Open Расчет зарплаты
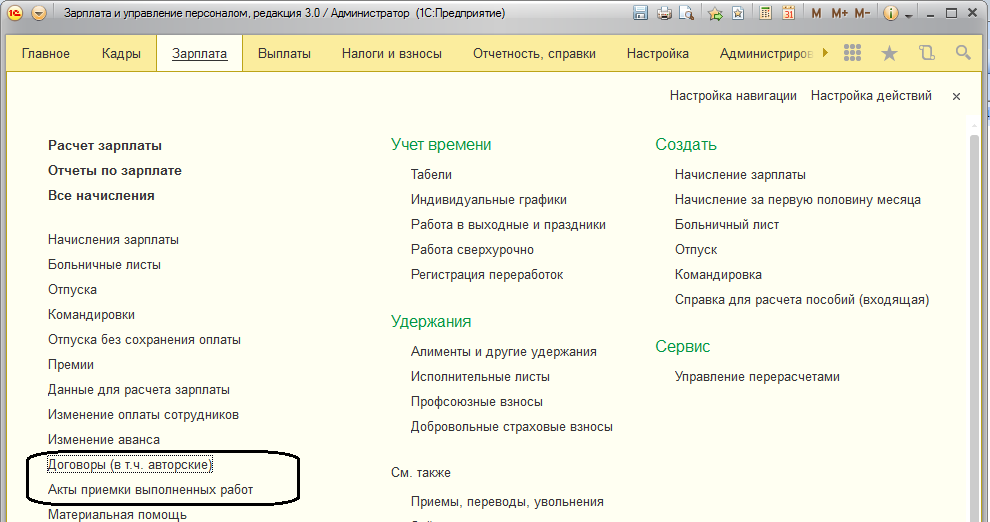Screen dimensions: 990x522 click(105, 146)
